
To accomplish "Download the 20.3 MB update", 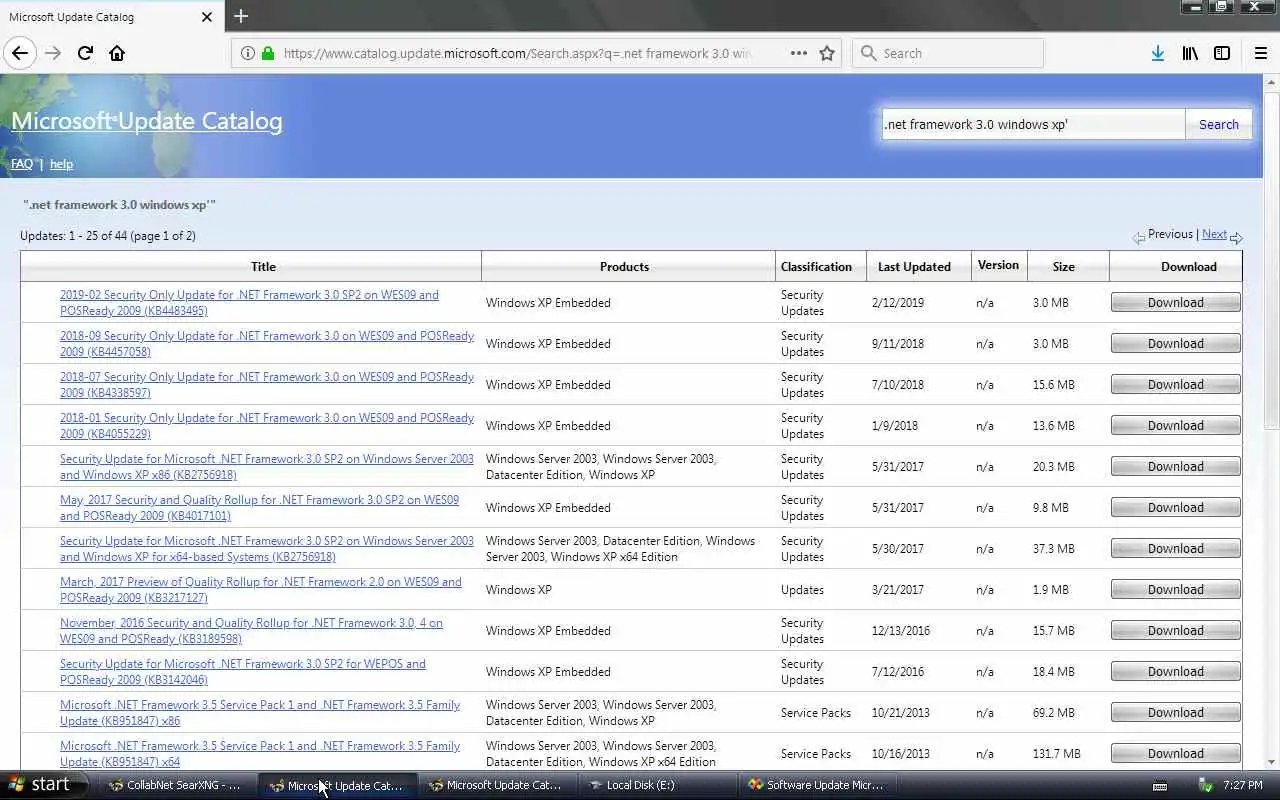I will tap(1175, 466).
